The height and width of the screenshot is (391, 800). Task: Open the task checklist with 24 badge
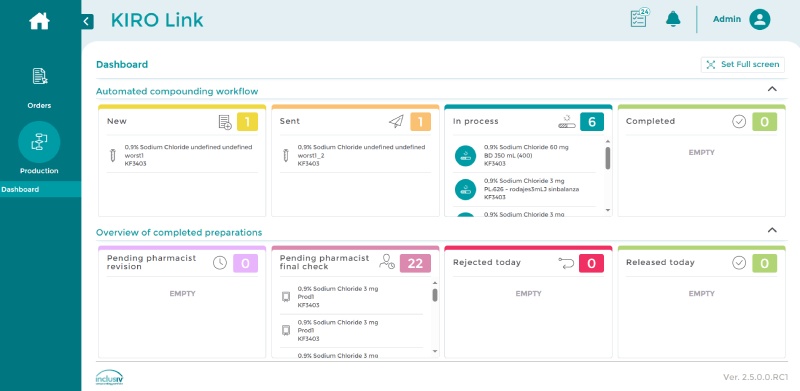tap(639, 18)
